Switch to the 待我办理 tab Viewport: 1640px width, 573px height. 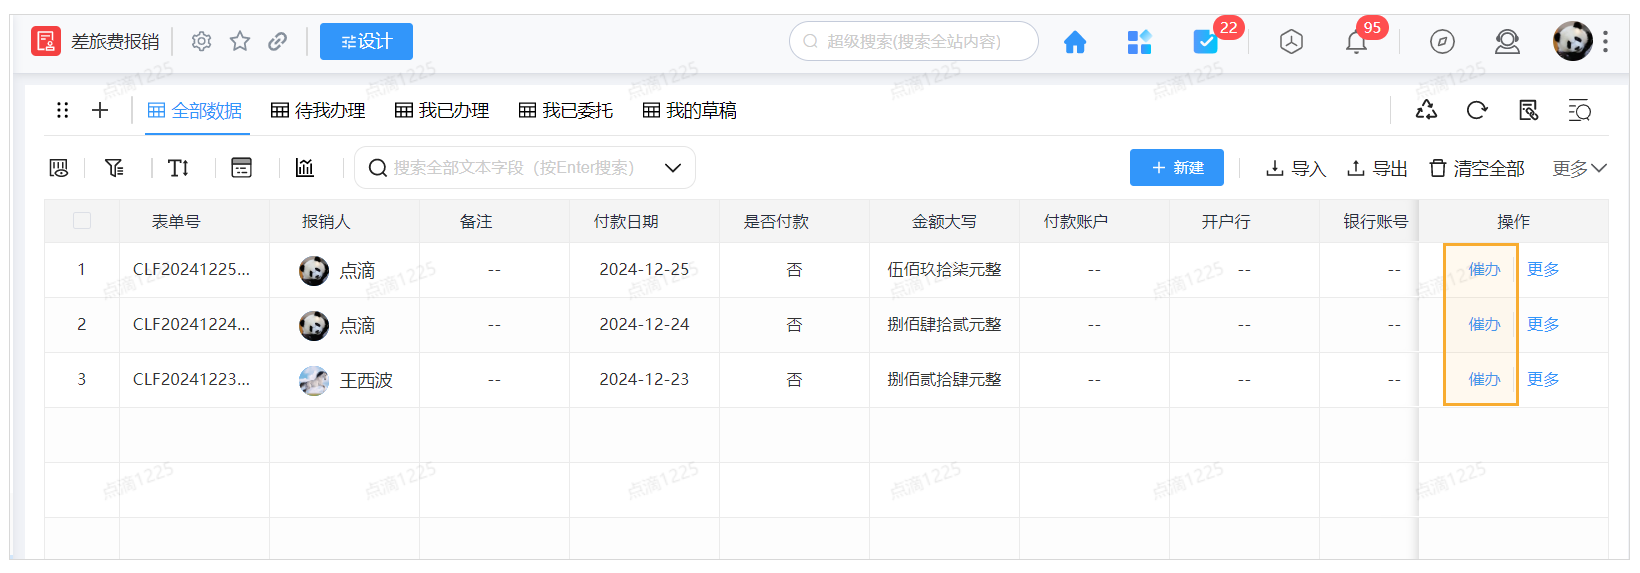tap(318, 110)
